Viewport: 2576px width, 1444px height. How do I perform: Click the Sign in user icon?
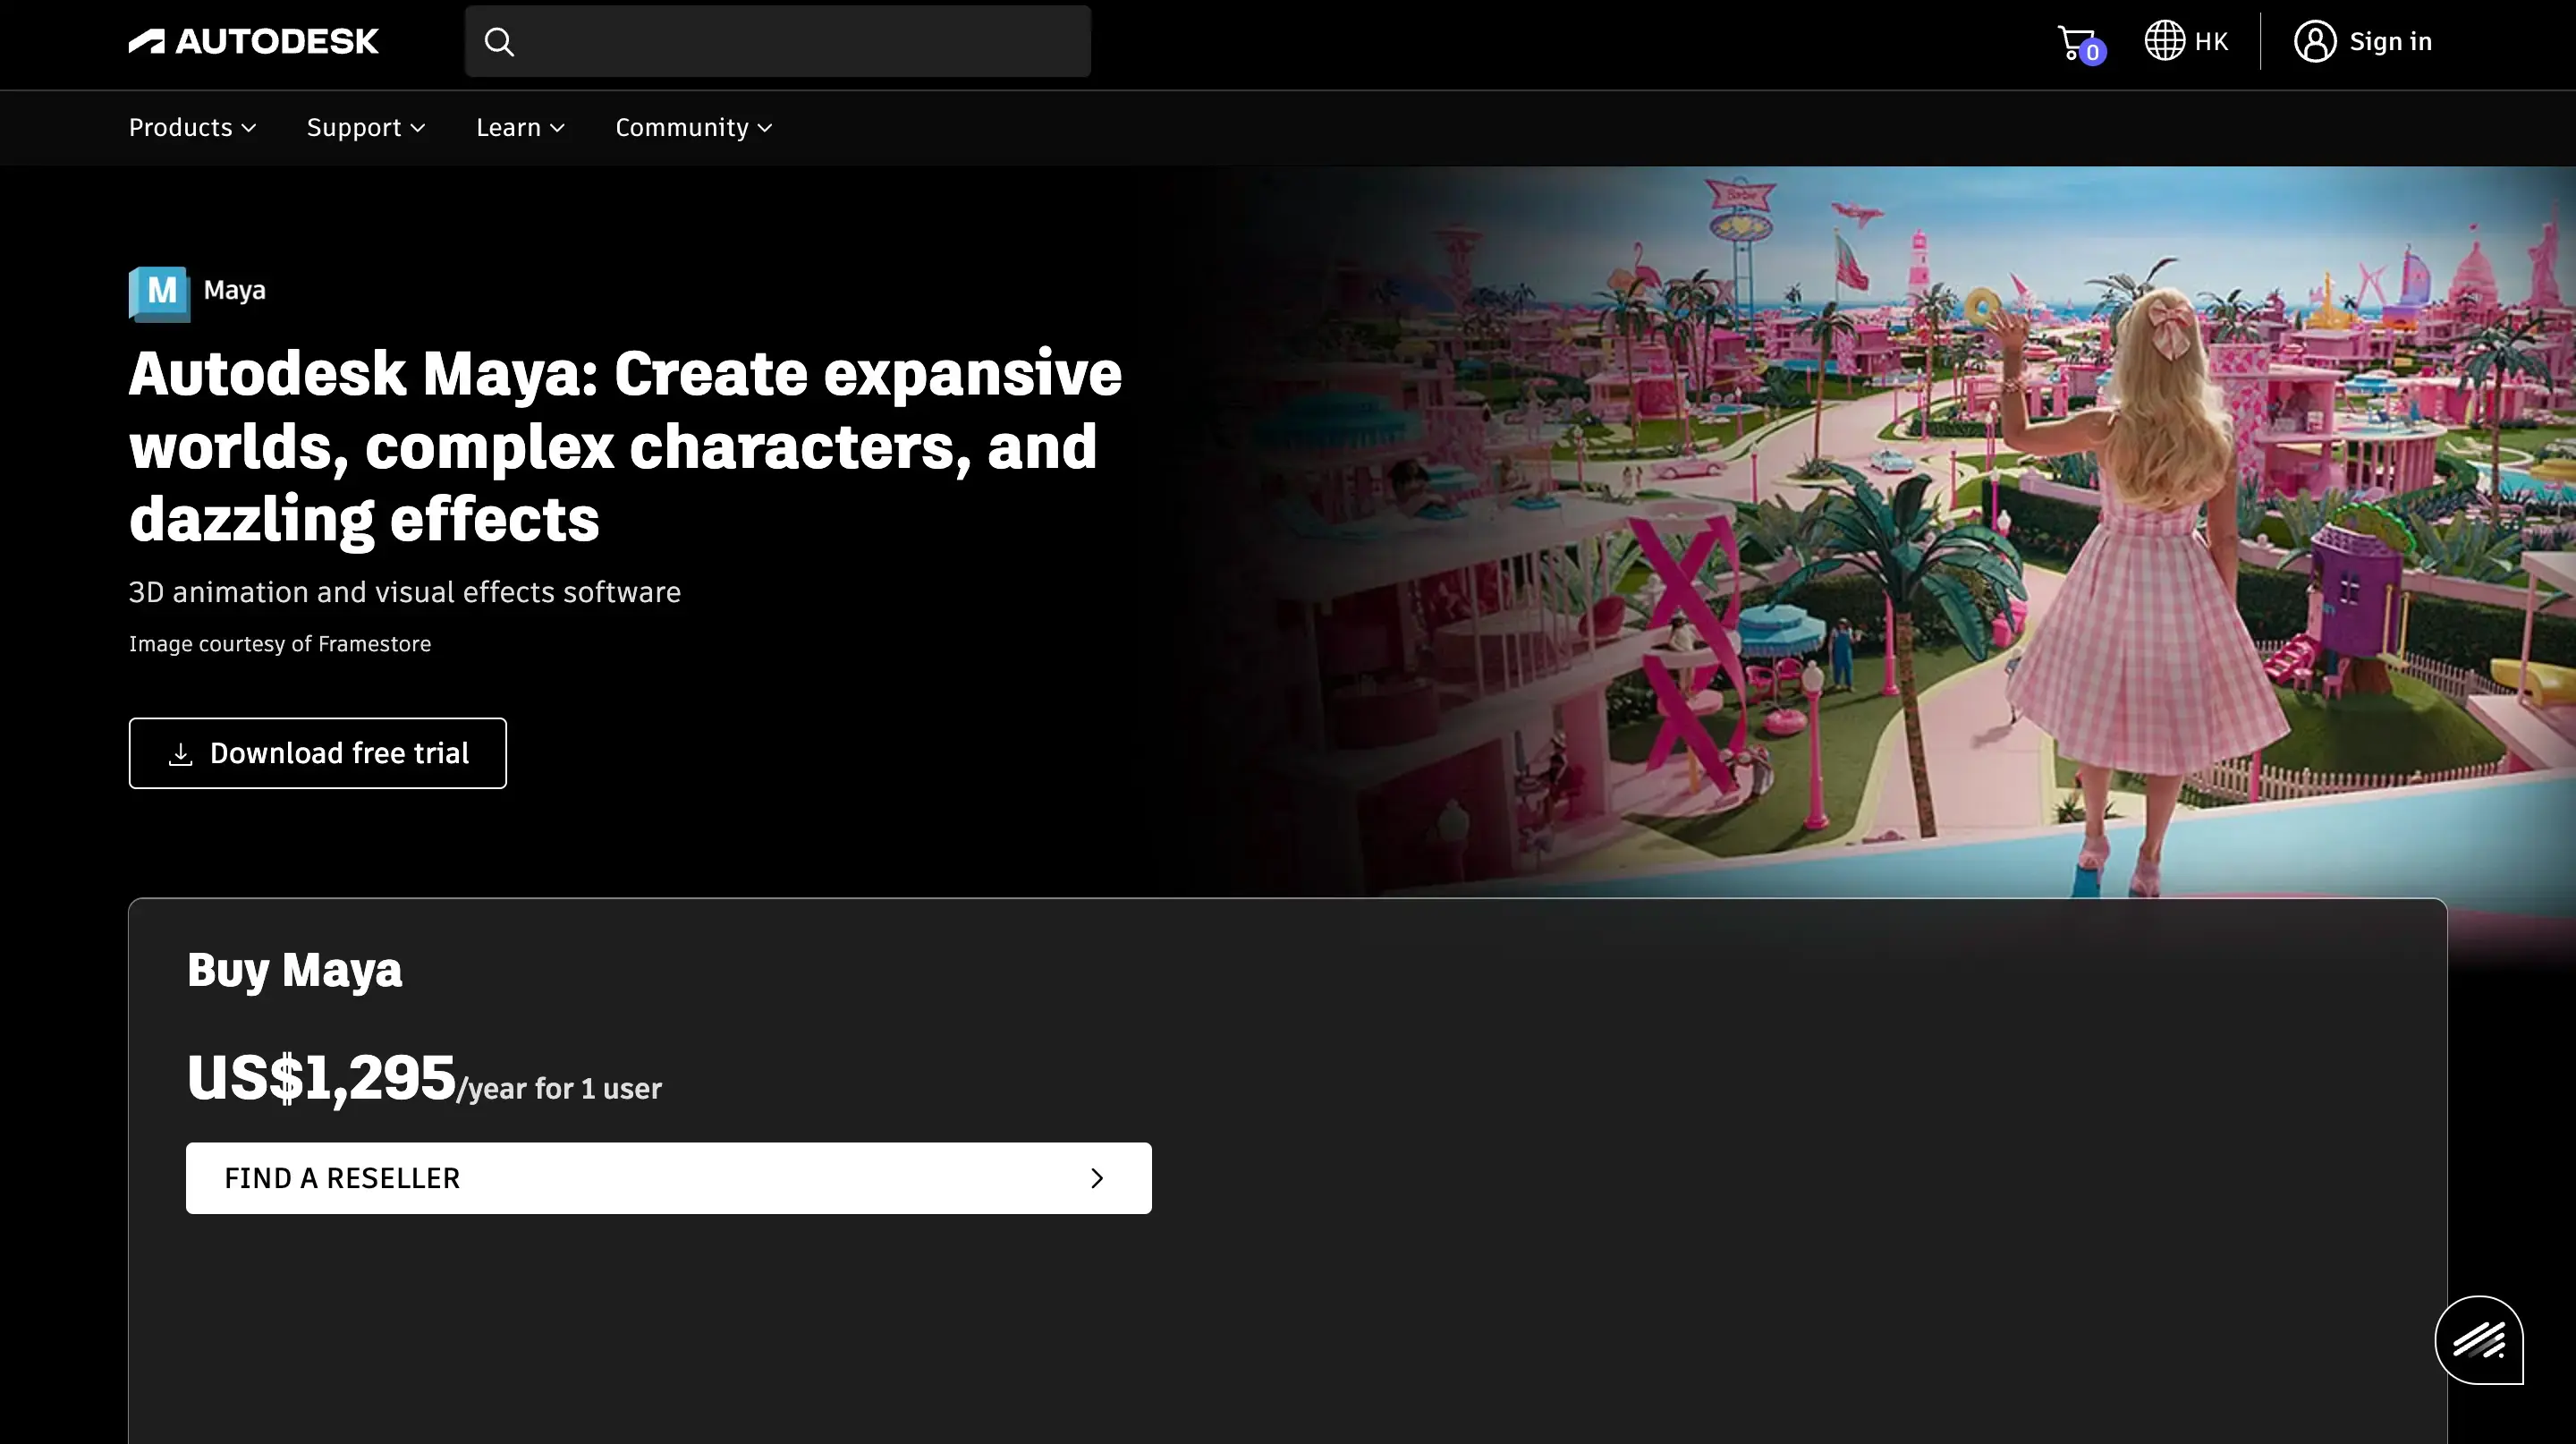click(2315, 41)
